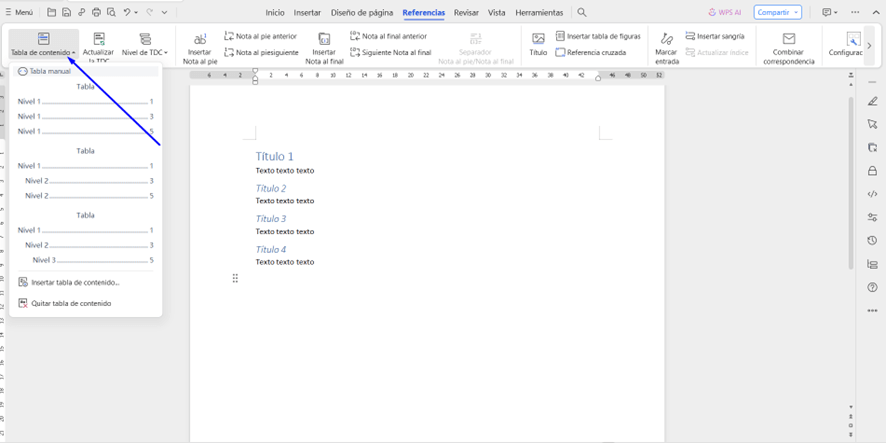The height and width of the screenshot is (443, 886).
Task: Click the share-link icon in quick toolbar
Action: click(81, 12)
